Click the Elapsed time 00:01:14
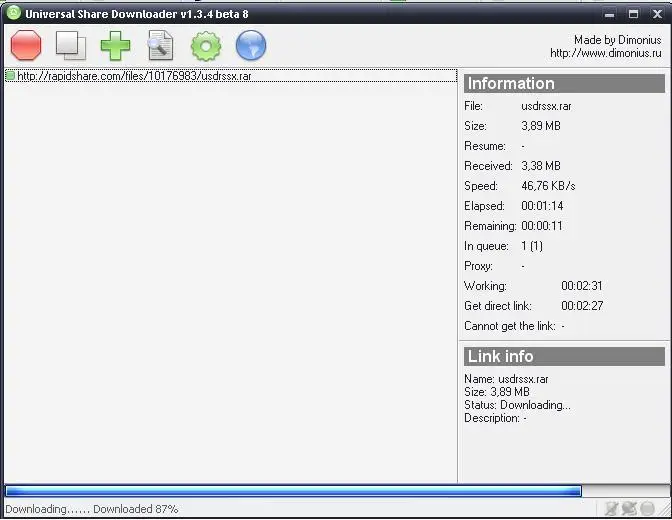672x520 pixels. coord(542,206)
